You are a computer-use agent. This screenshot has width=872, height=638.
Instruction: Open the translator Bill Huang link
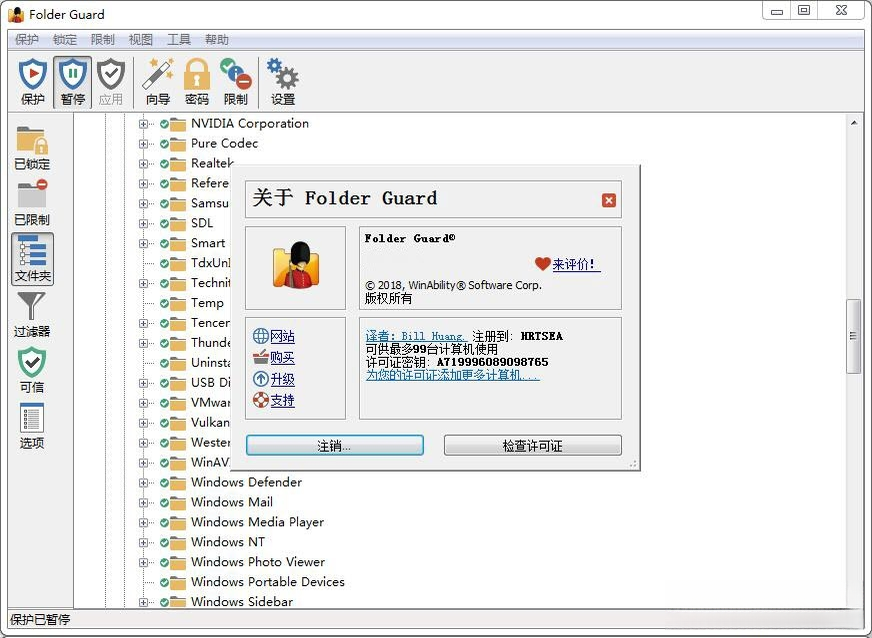point(416,336)
